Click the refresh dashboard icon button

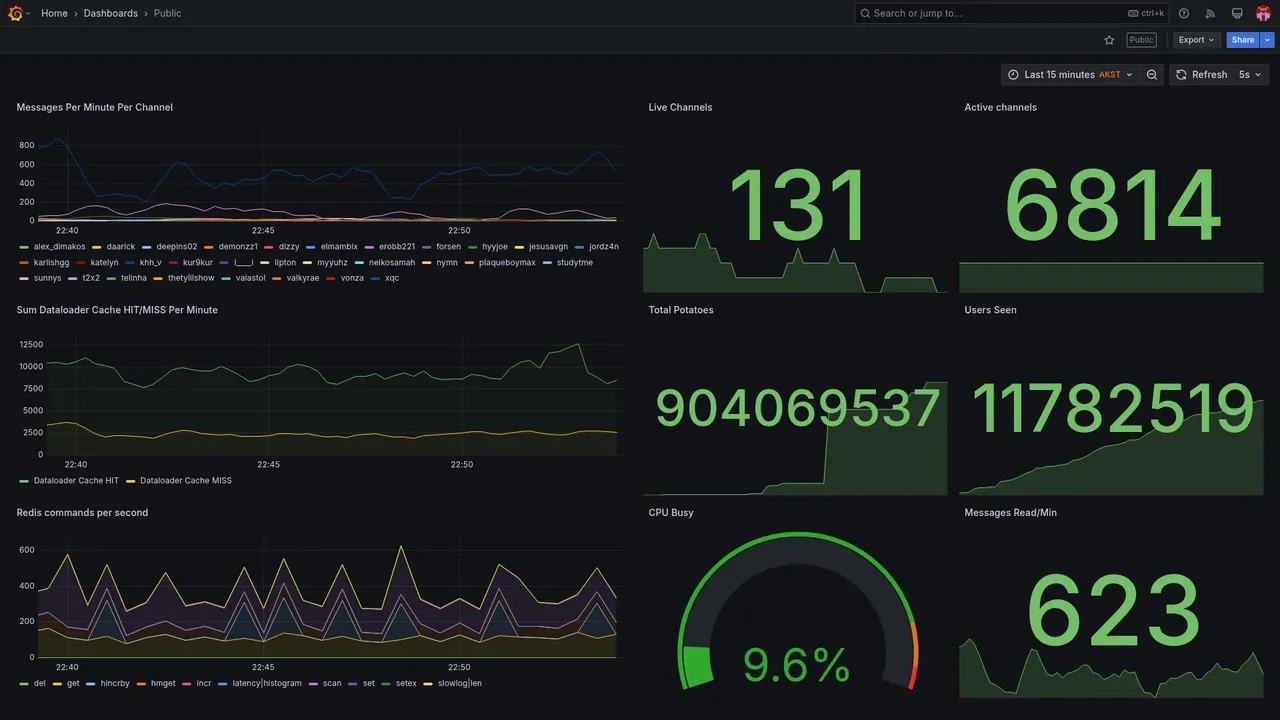pyautogui.click(x=1201, y=75)
